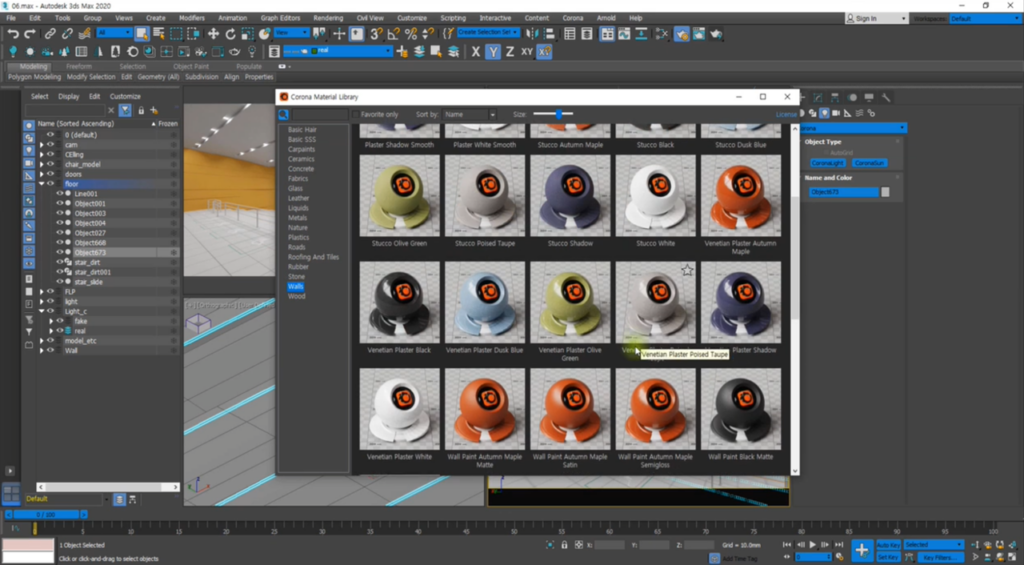This screenshot has height=565, width=1024.
Task: Open the object color swatch
Action: tap(885, 192)
